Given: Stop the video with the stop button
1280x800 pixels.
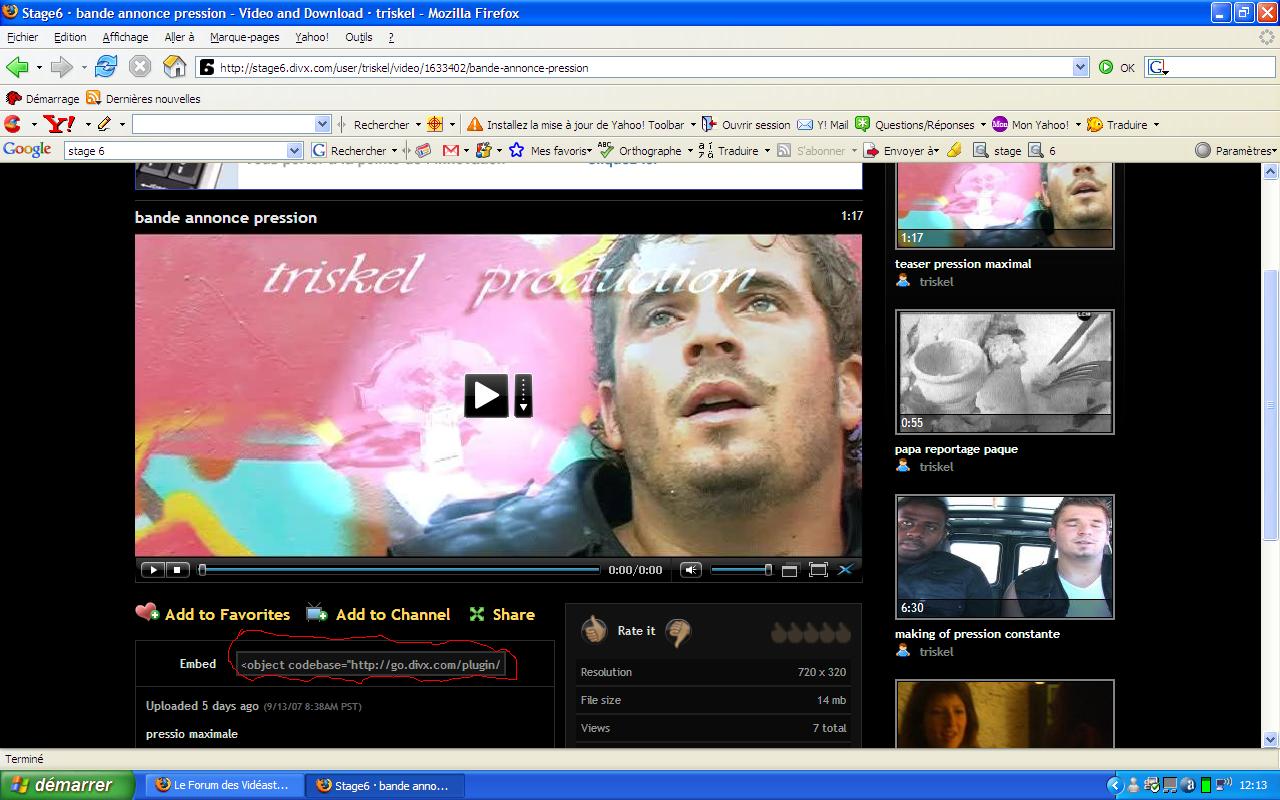Looking at the screenshot, I should pyautogui.click(x=177, y=570).
